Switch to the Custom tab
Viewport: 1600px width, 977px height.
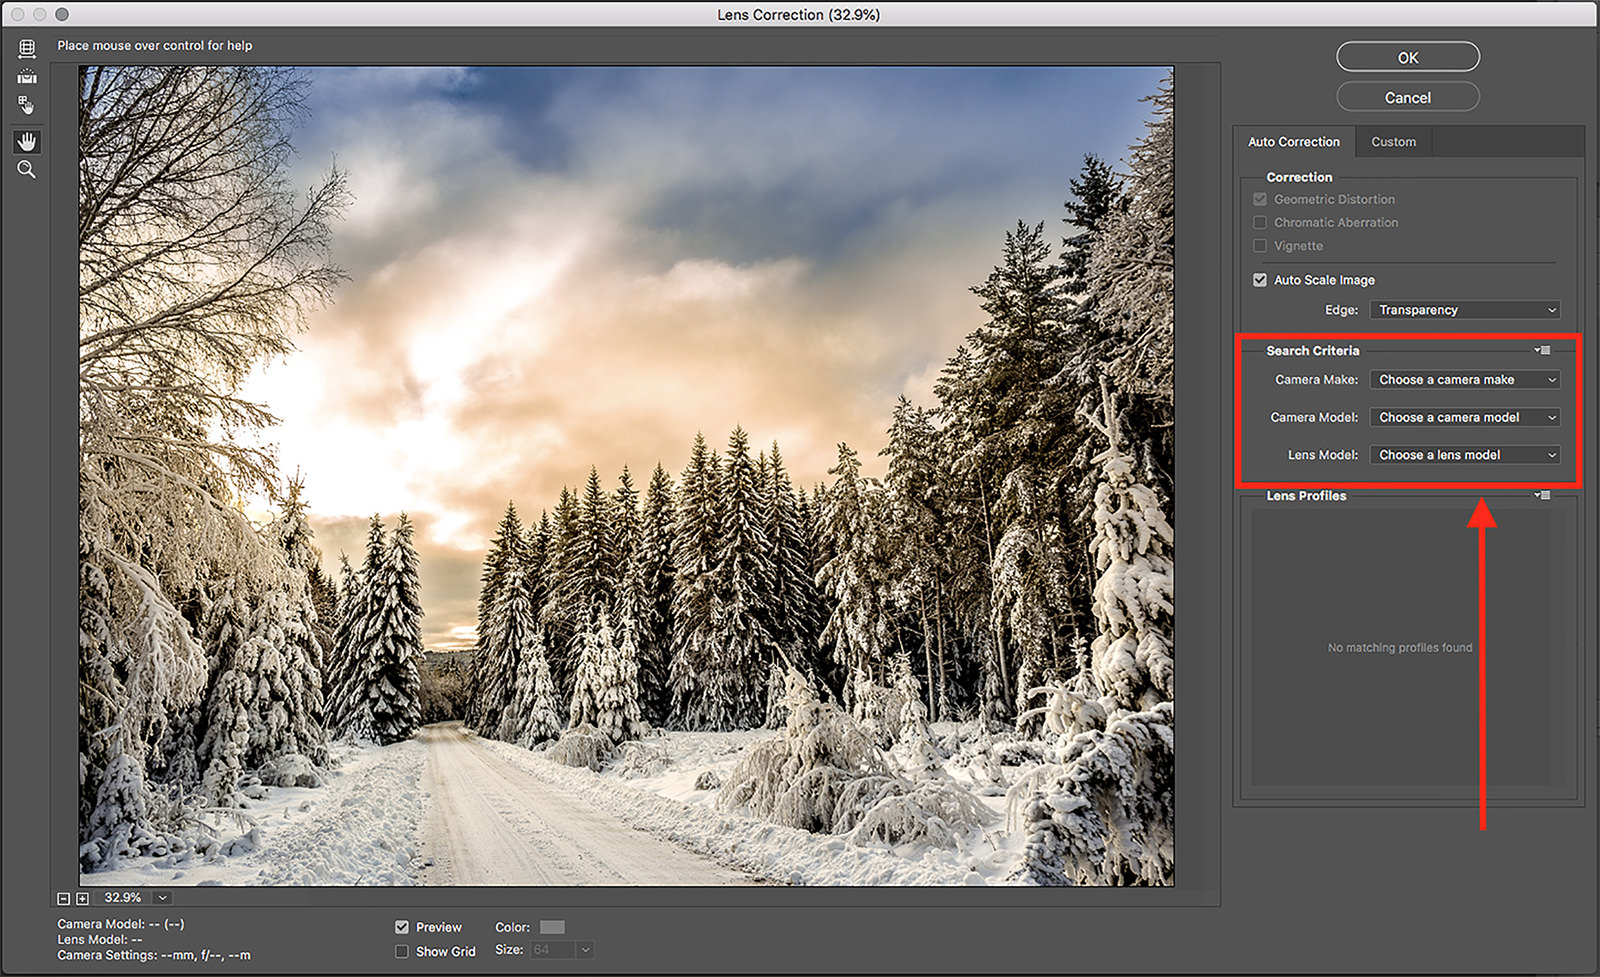pos(1393,141)
